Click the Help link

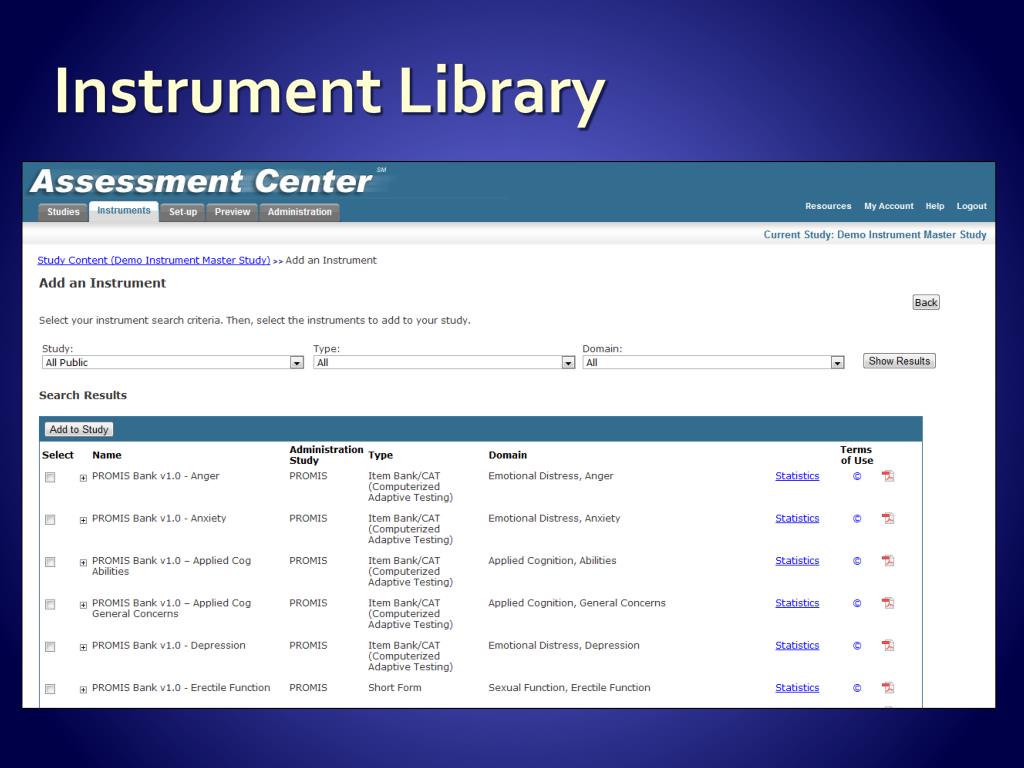tap(935, 206)
